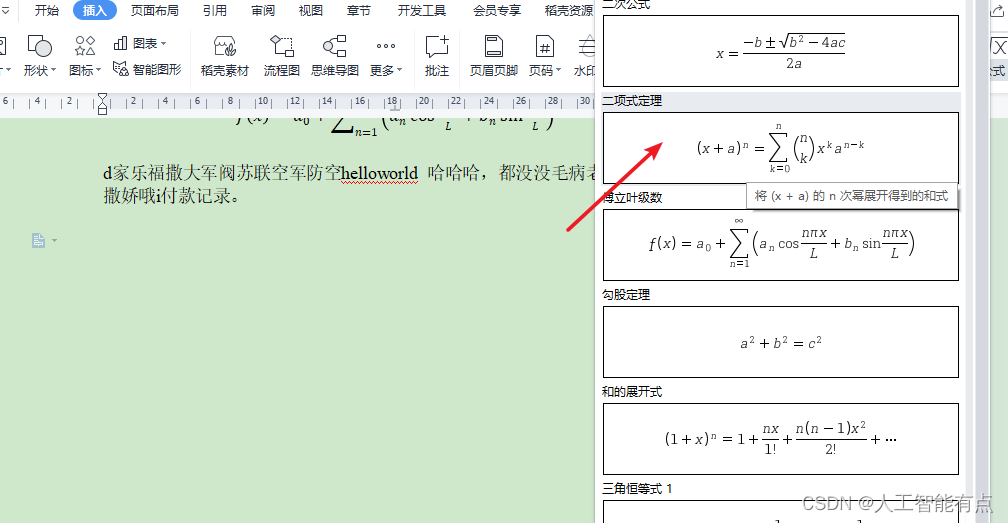
Task: Click the 图标 icons button
Action: [85, 46]
